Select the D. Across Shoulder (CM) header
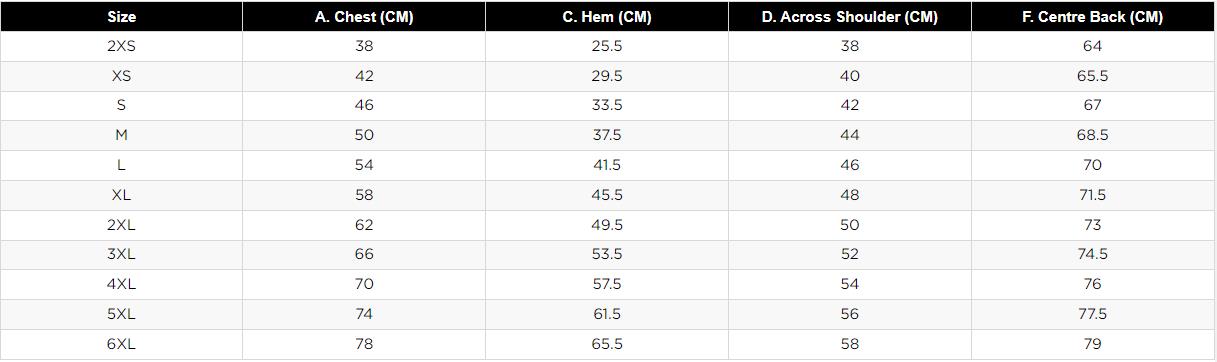This screenshot has height=362, width=1217. [850, 17]
